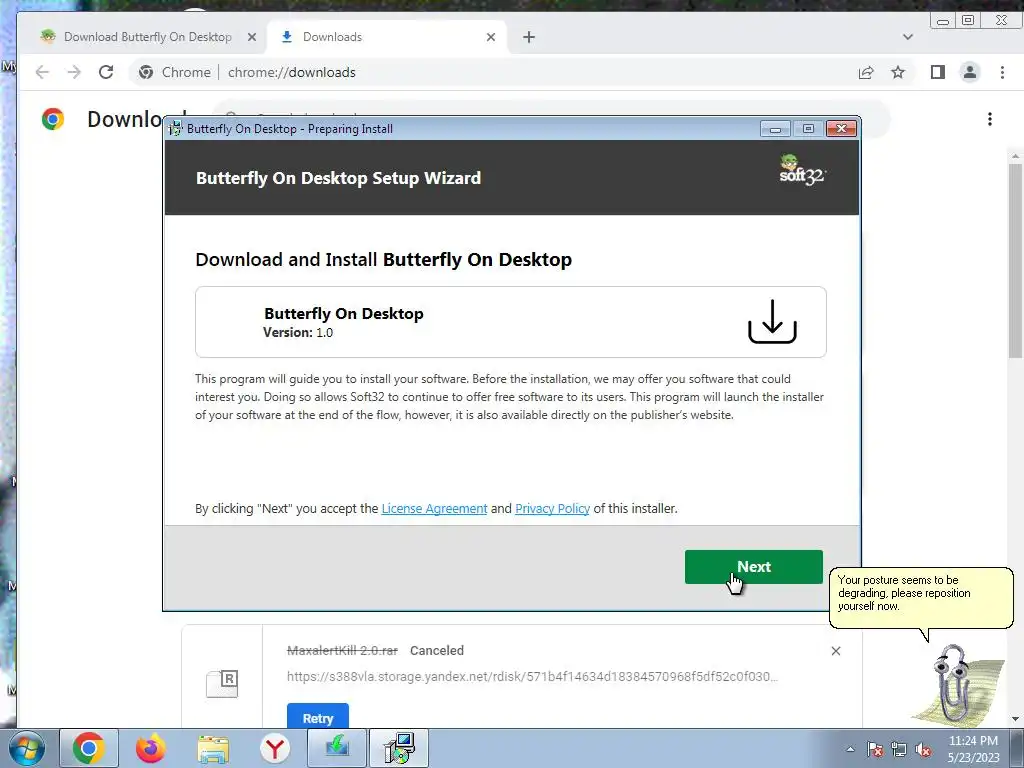
Task: Click the green Next button
Action: click(753, 566)
